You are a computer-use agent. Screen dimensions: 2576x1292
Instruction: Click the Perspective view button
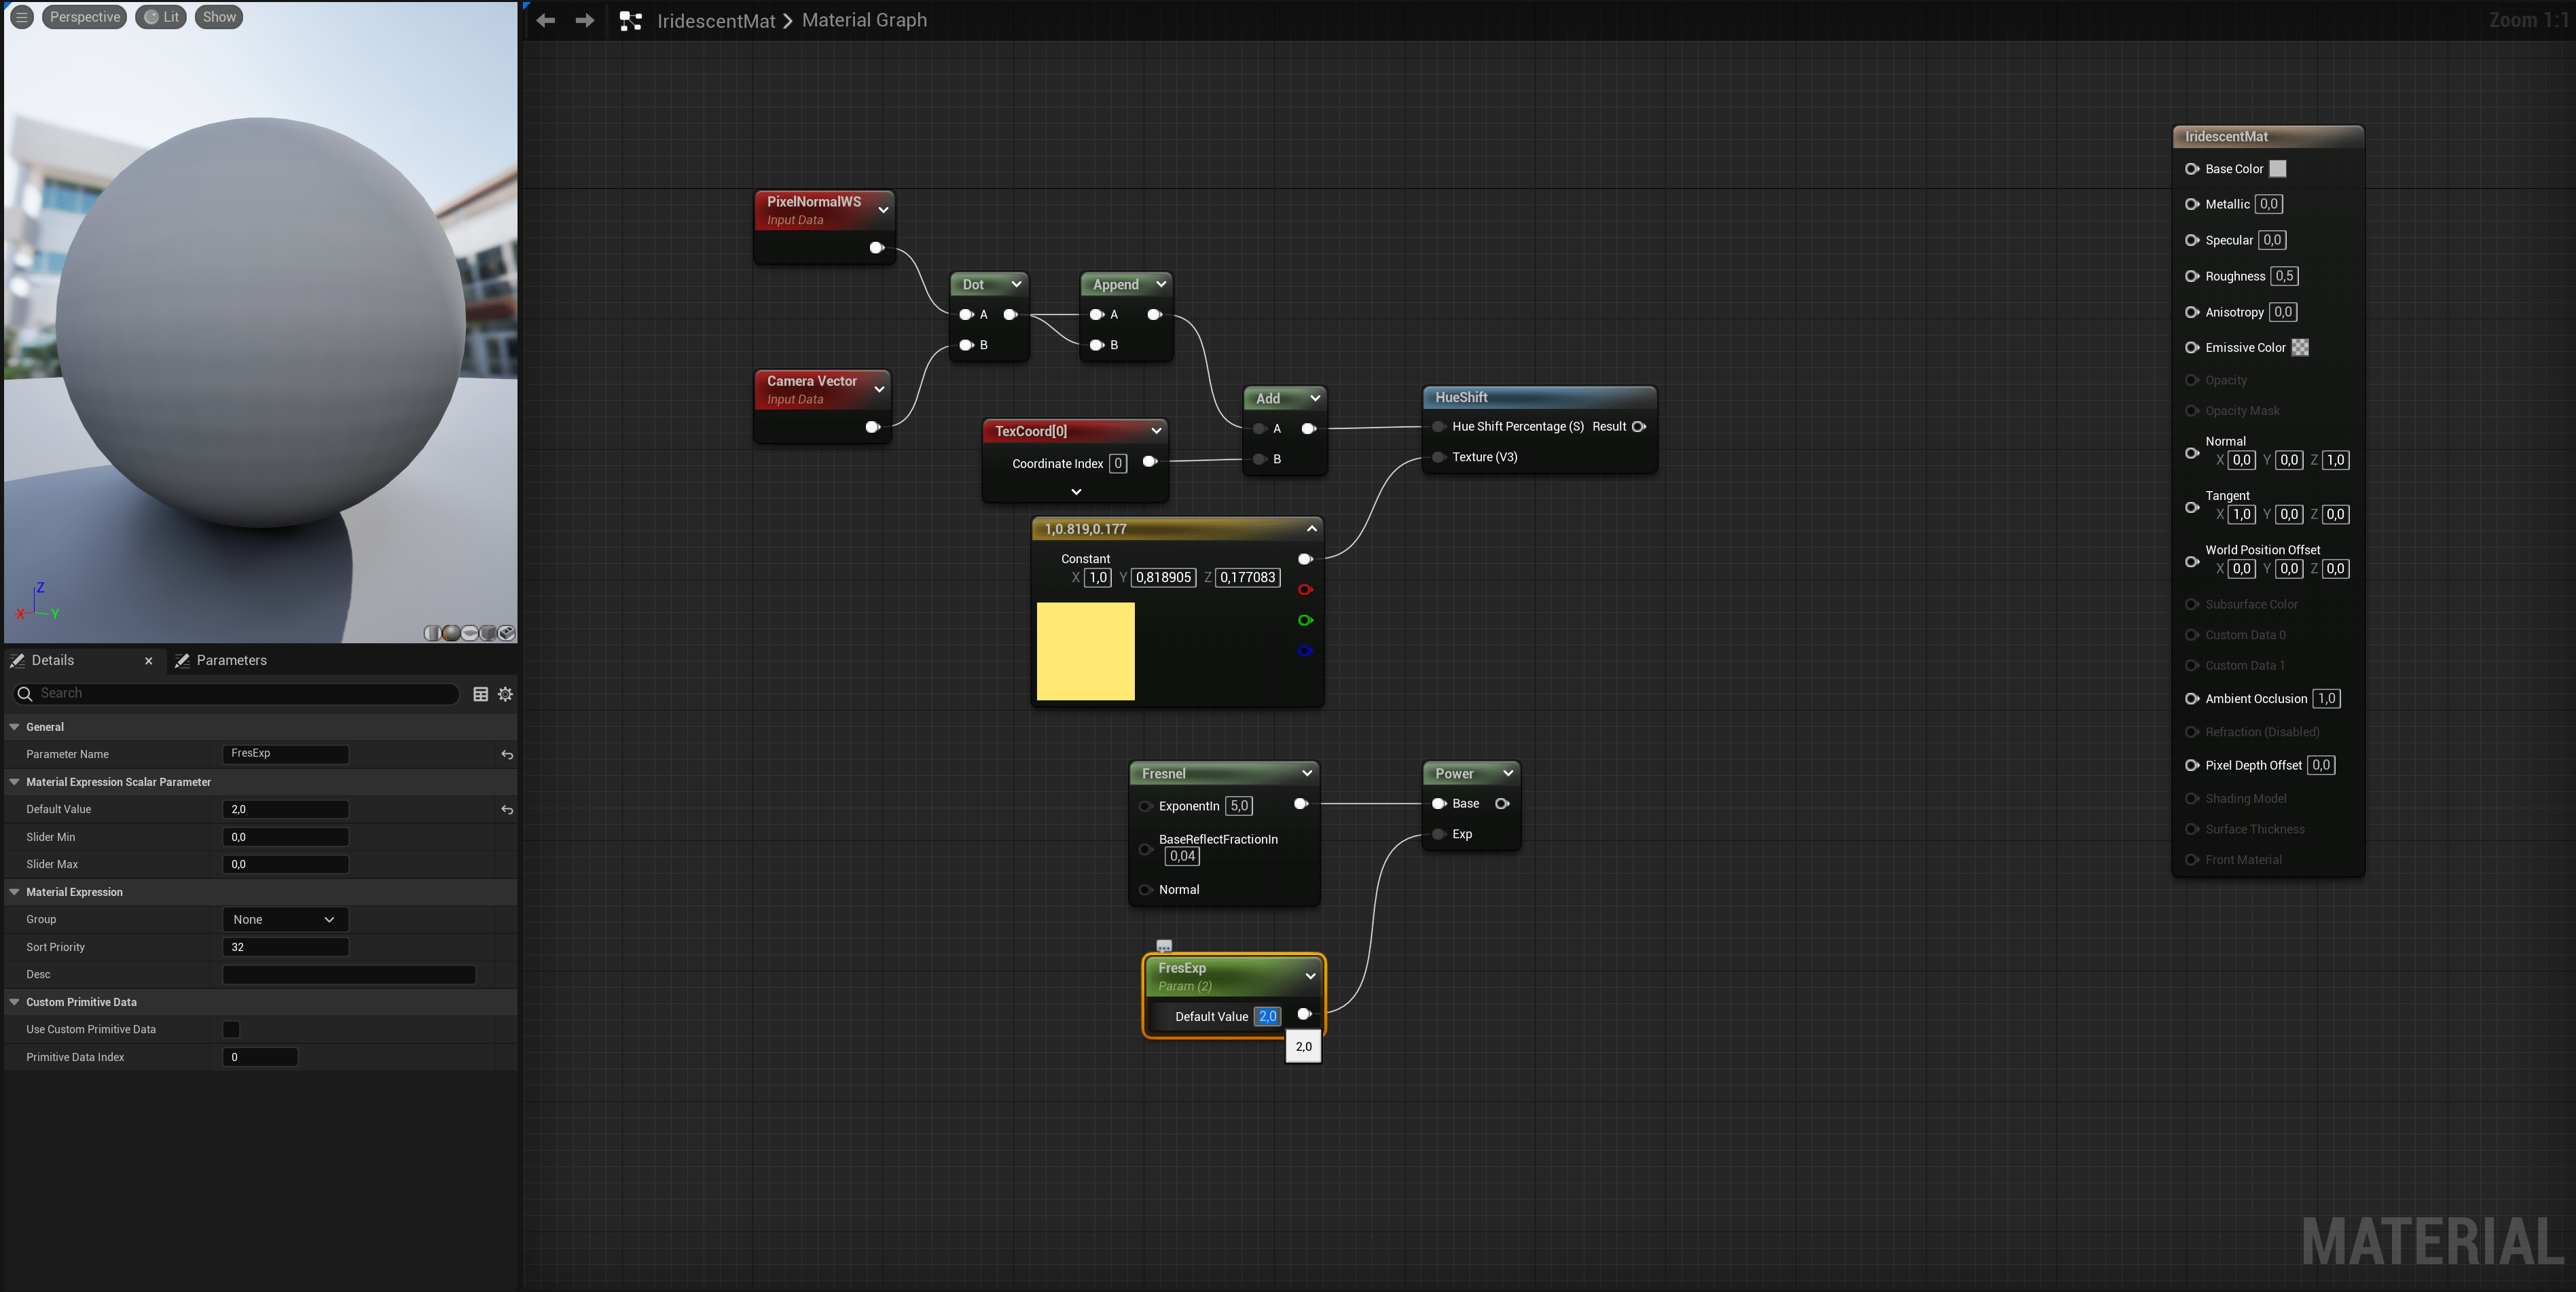coord(84,17)
